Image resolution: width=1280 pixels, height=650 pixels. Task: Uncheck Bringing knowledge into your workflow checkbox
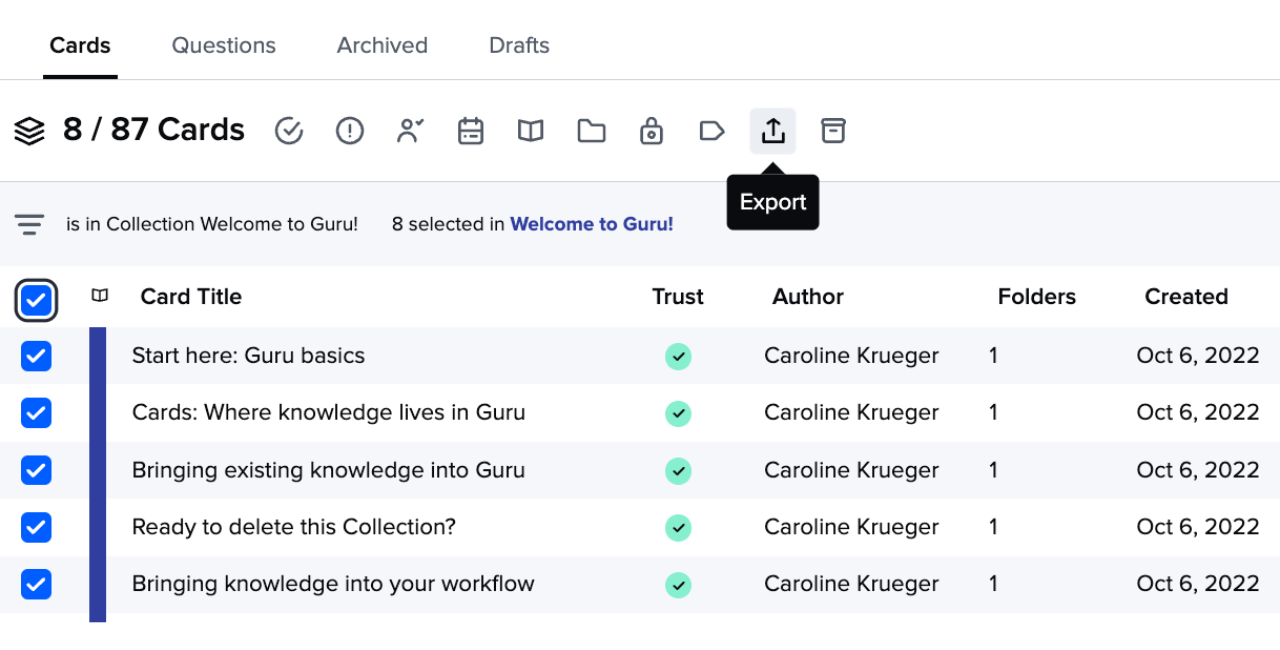click(x=36, y=584)
